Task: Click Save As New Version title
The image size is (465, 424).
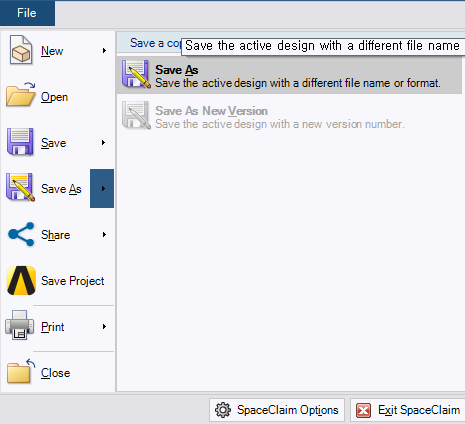Action: click(x=211, y=111)
